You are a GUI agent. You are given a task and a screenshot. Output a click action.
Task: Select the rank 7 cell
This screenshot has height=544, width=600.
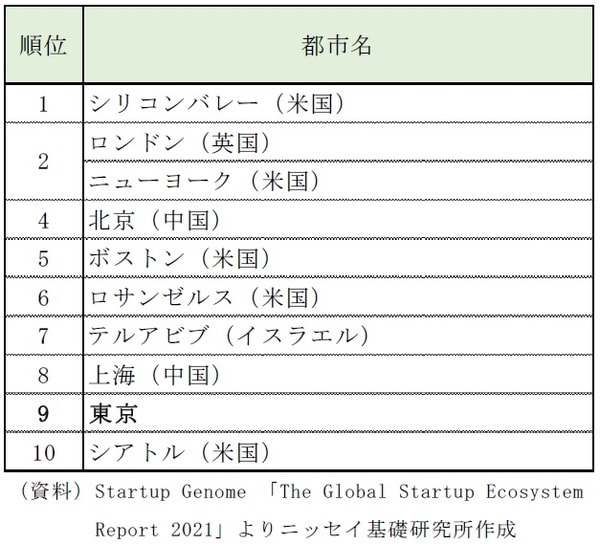pyautogui.click(x=43, y=336)
